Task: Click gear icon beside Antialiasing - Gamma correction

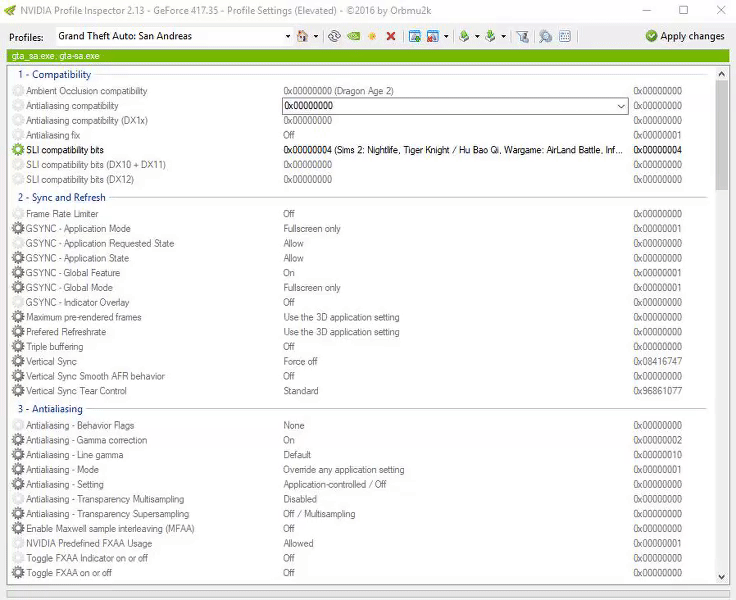Action: 18,440
